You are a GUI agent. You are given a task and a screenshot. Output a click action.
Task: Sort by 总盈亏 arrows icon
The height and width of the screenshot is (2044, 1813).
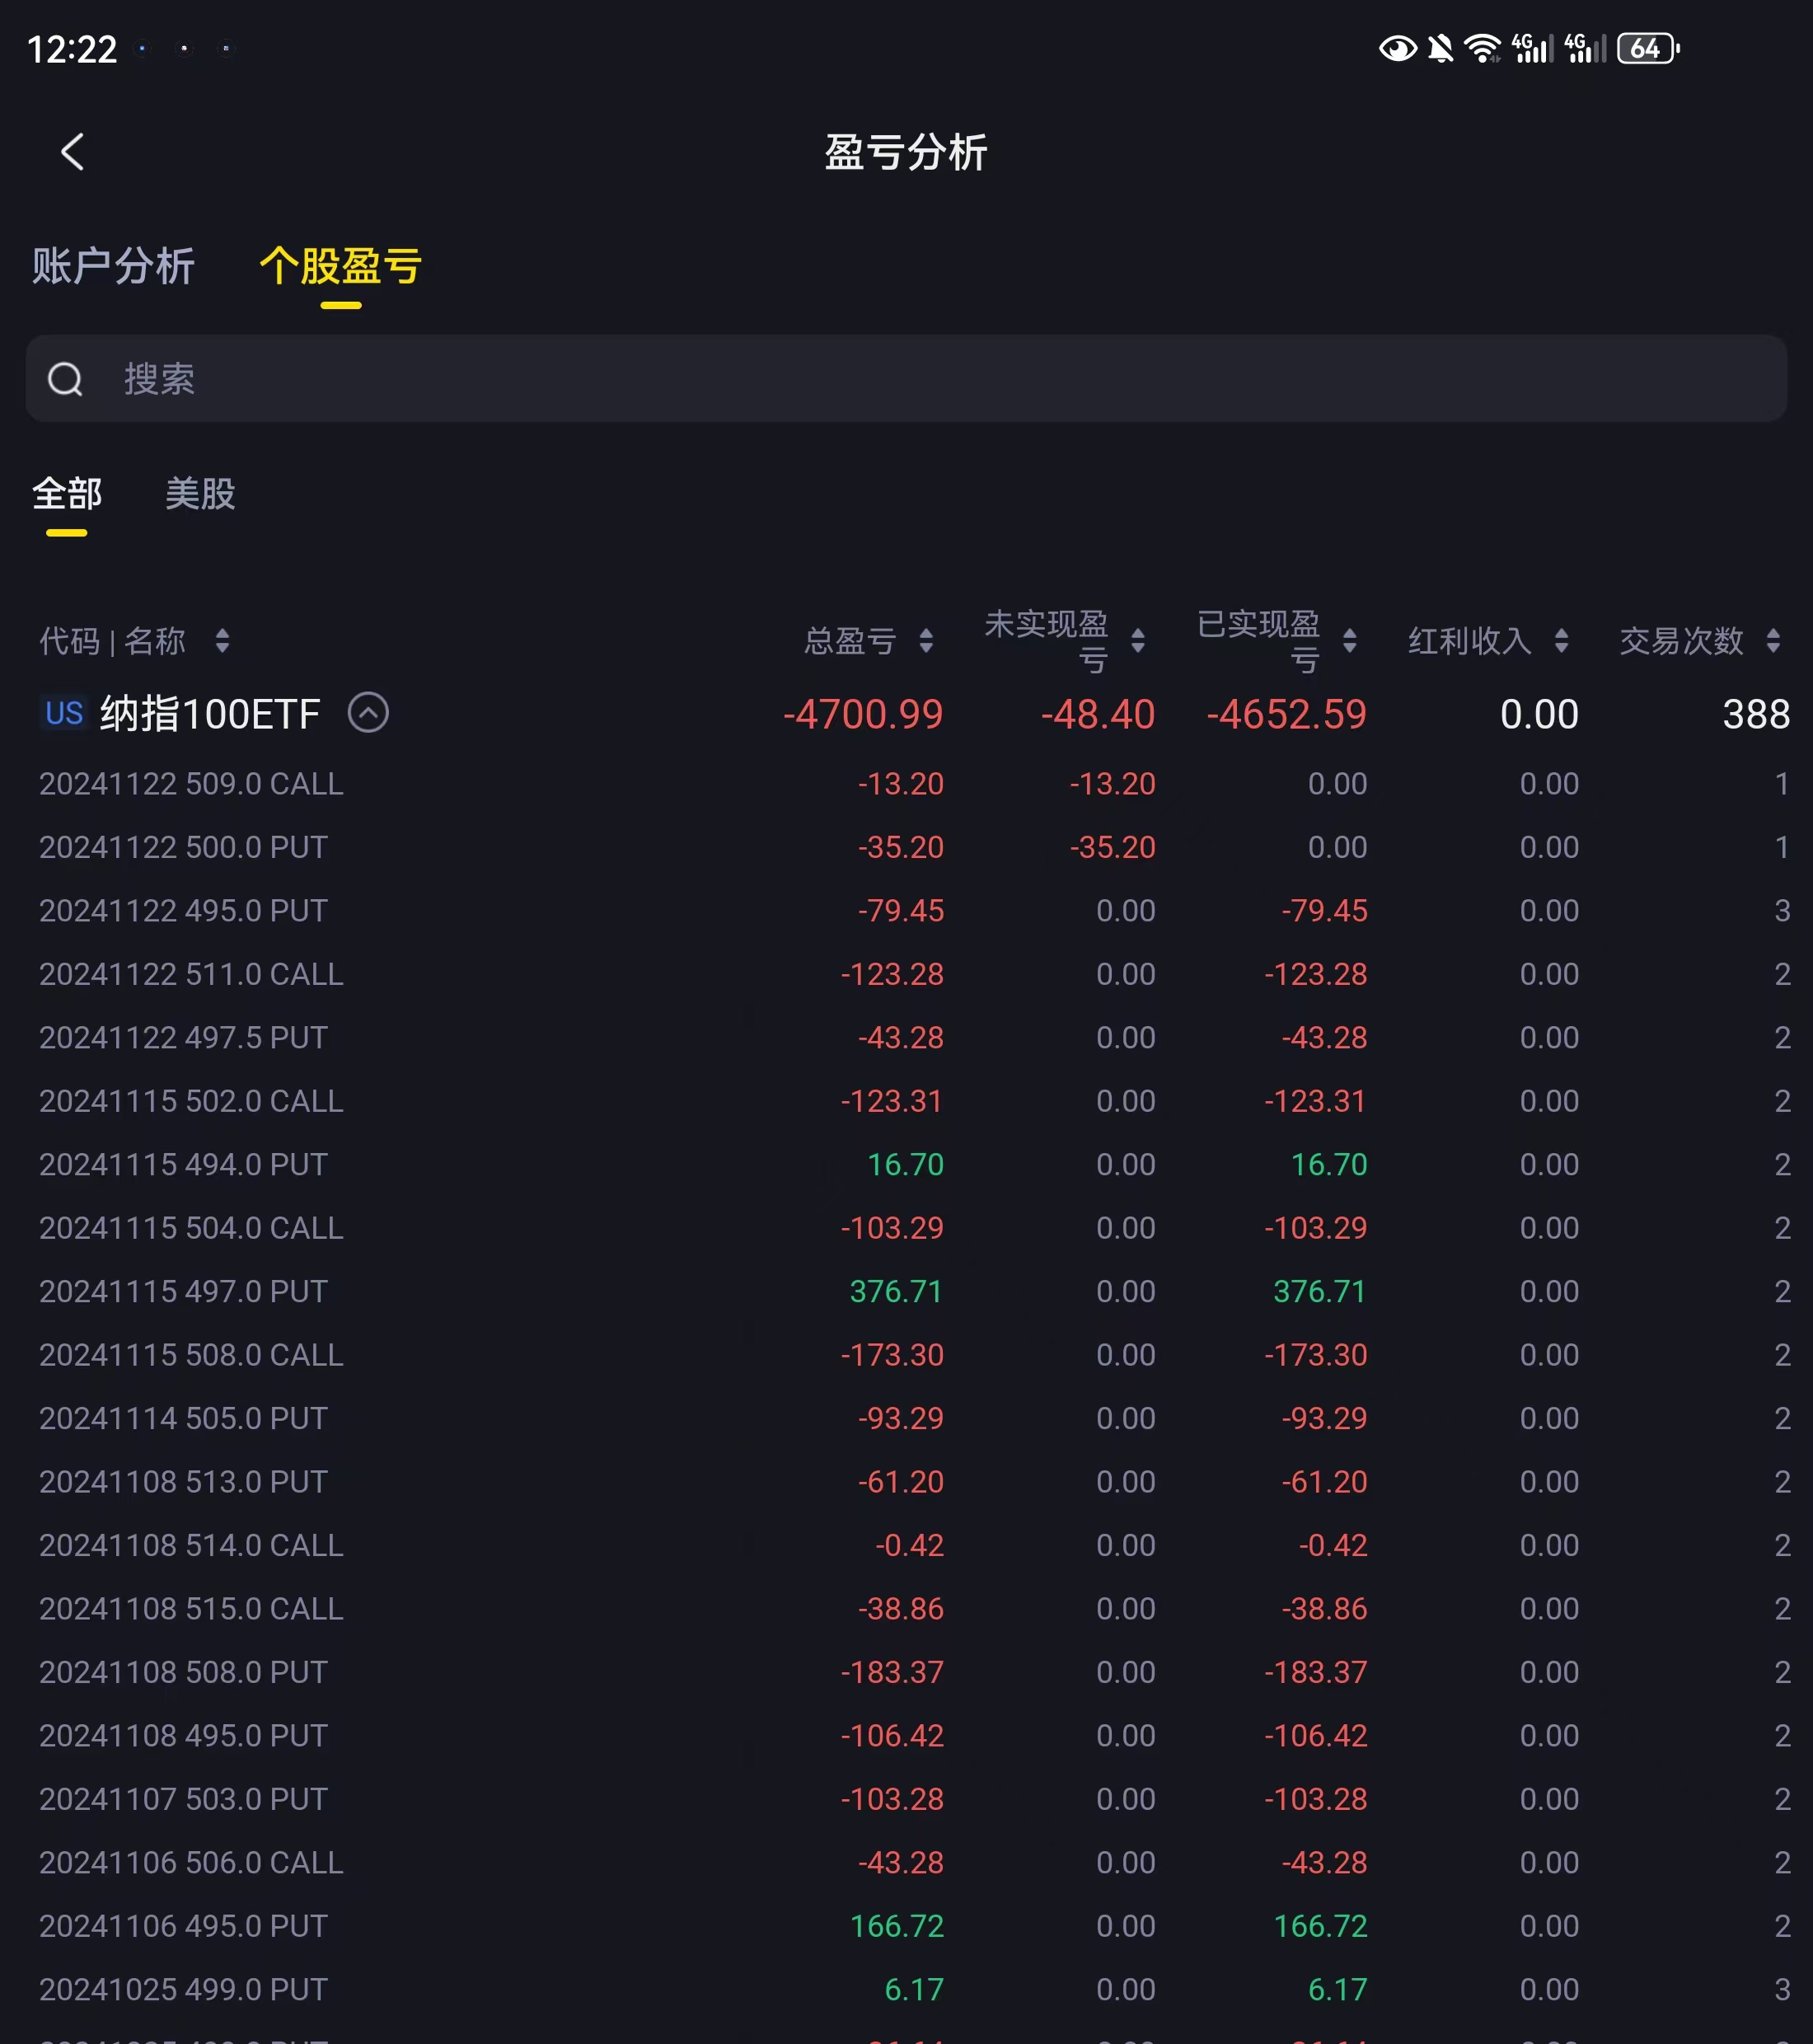[x=926, y=641]
